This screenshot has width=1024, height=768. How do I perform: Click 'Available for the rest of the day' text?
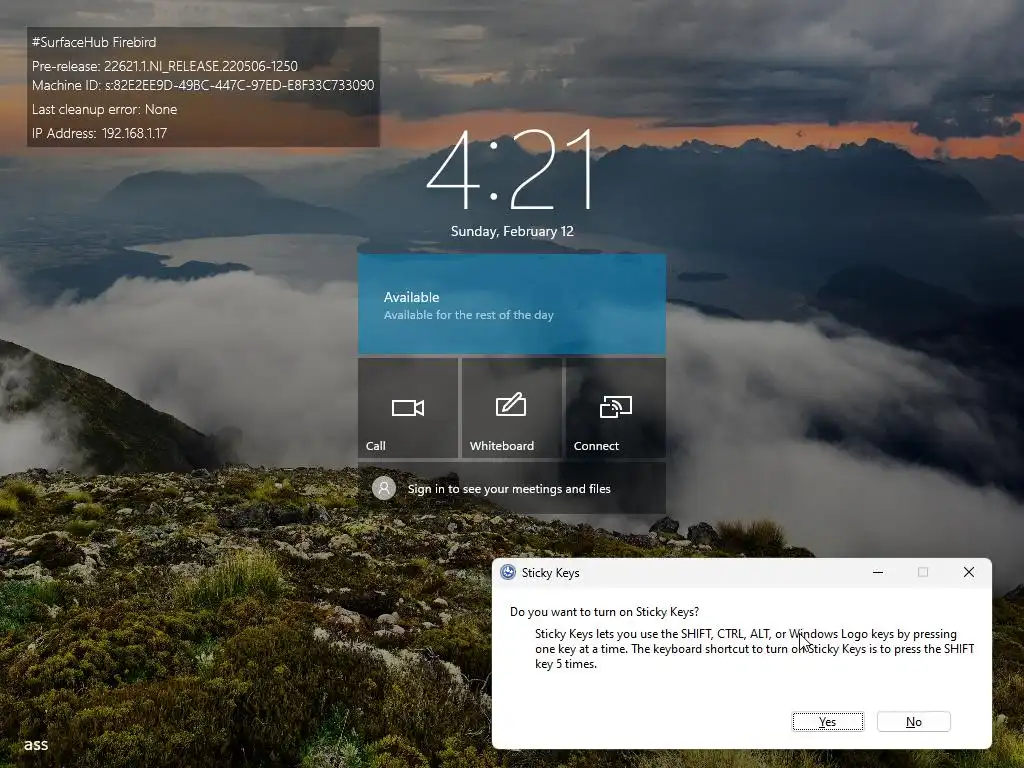pyautogui.click(x=468, y=315)
